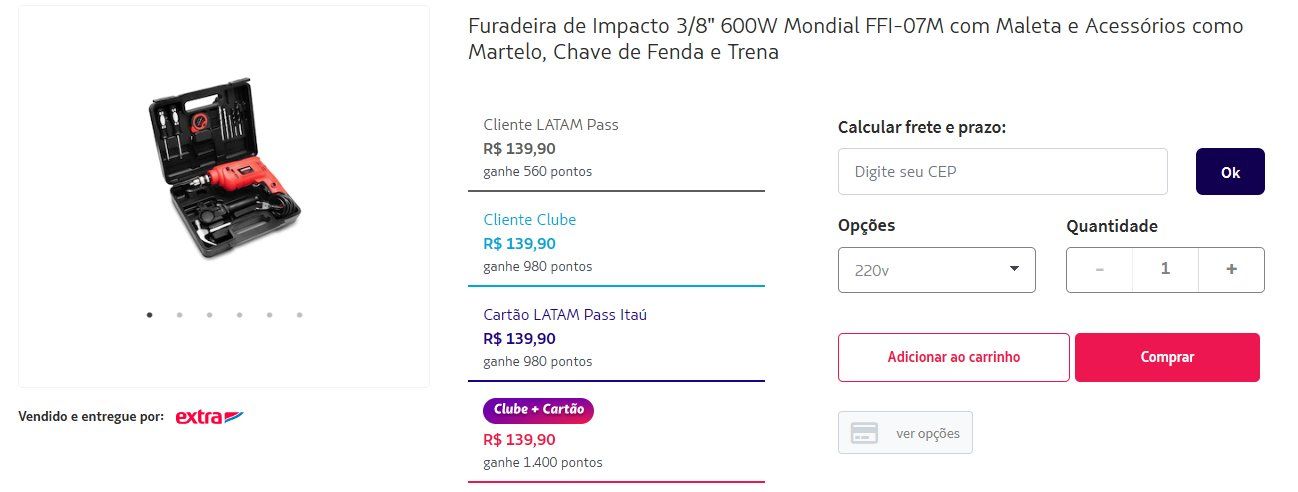The width and height of the screenshot is (1298, 492).
Task: Choose the Cartão LATAM Pass Itaú option
Action: [x=617, y=338]
